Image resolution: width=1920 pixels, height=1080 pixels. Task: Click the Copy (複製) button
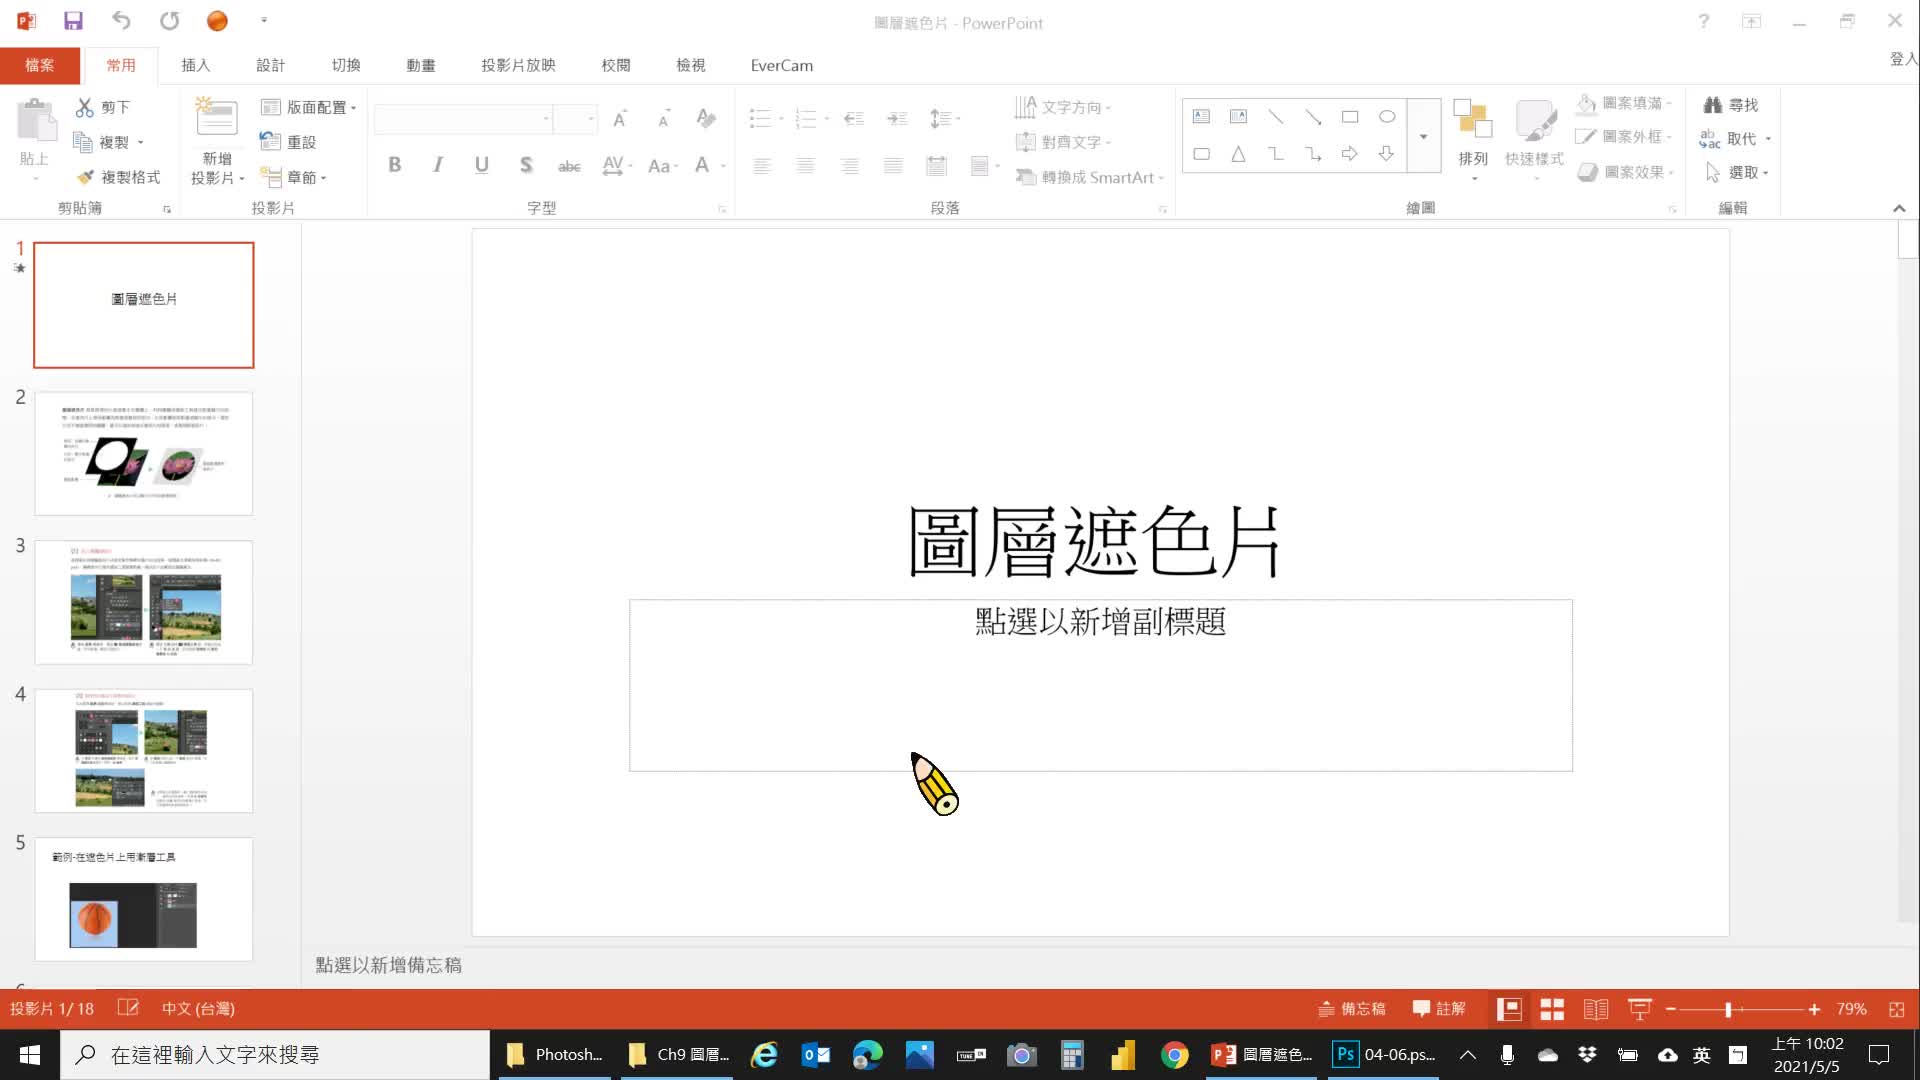(x=101, y=142)
